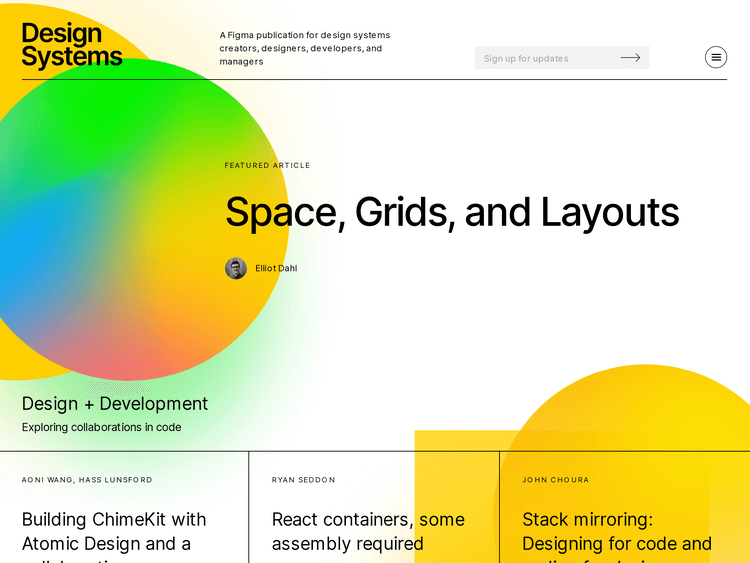Click the Ryan Seddon byline
750x563 pixels.
click(x=303, y=480)
